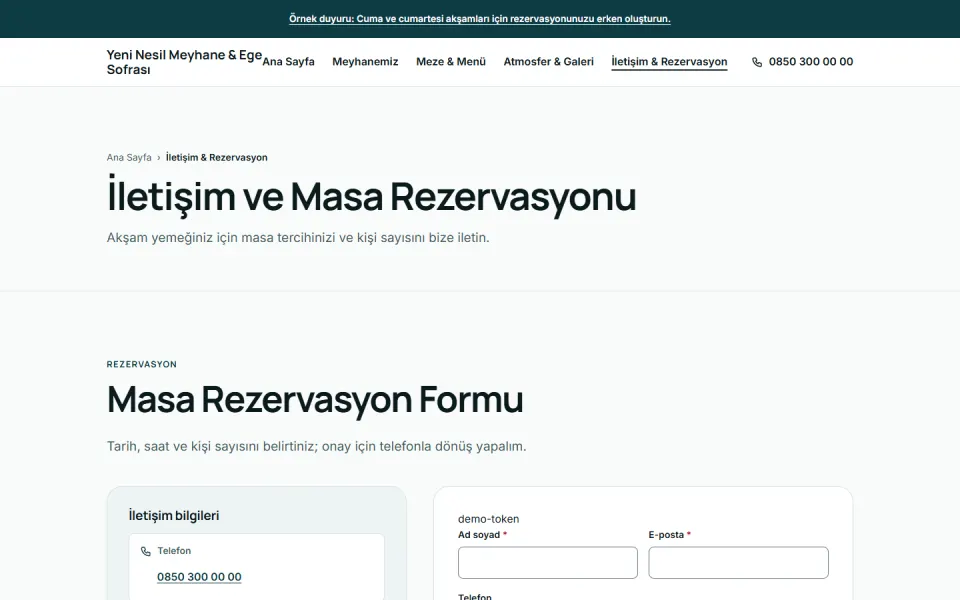Focus the E-posta input field

(x=738, y=563)
